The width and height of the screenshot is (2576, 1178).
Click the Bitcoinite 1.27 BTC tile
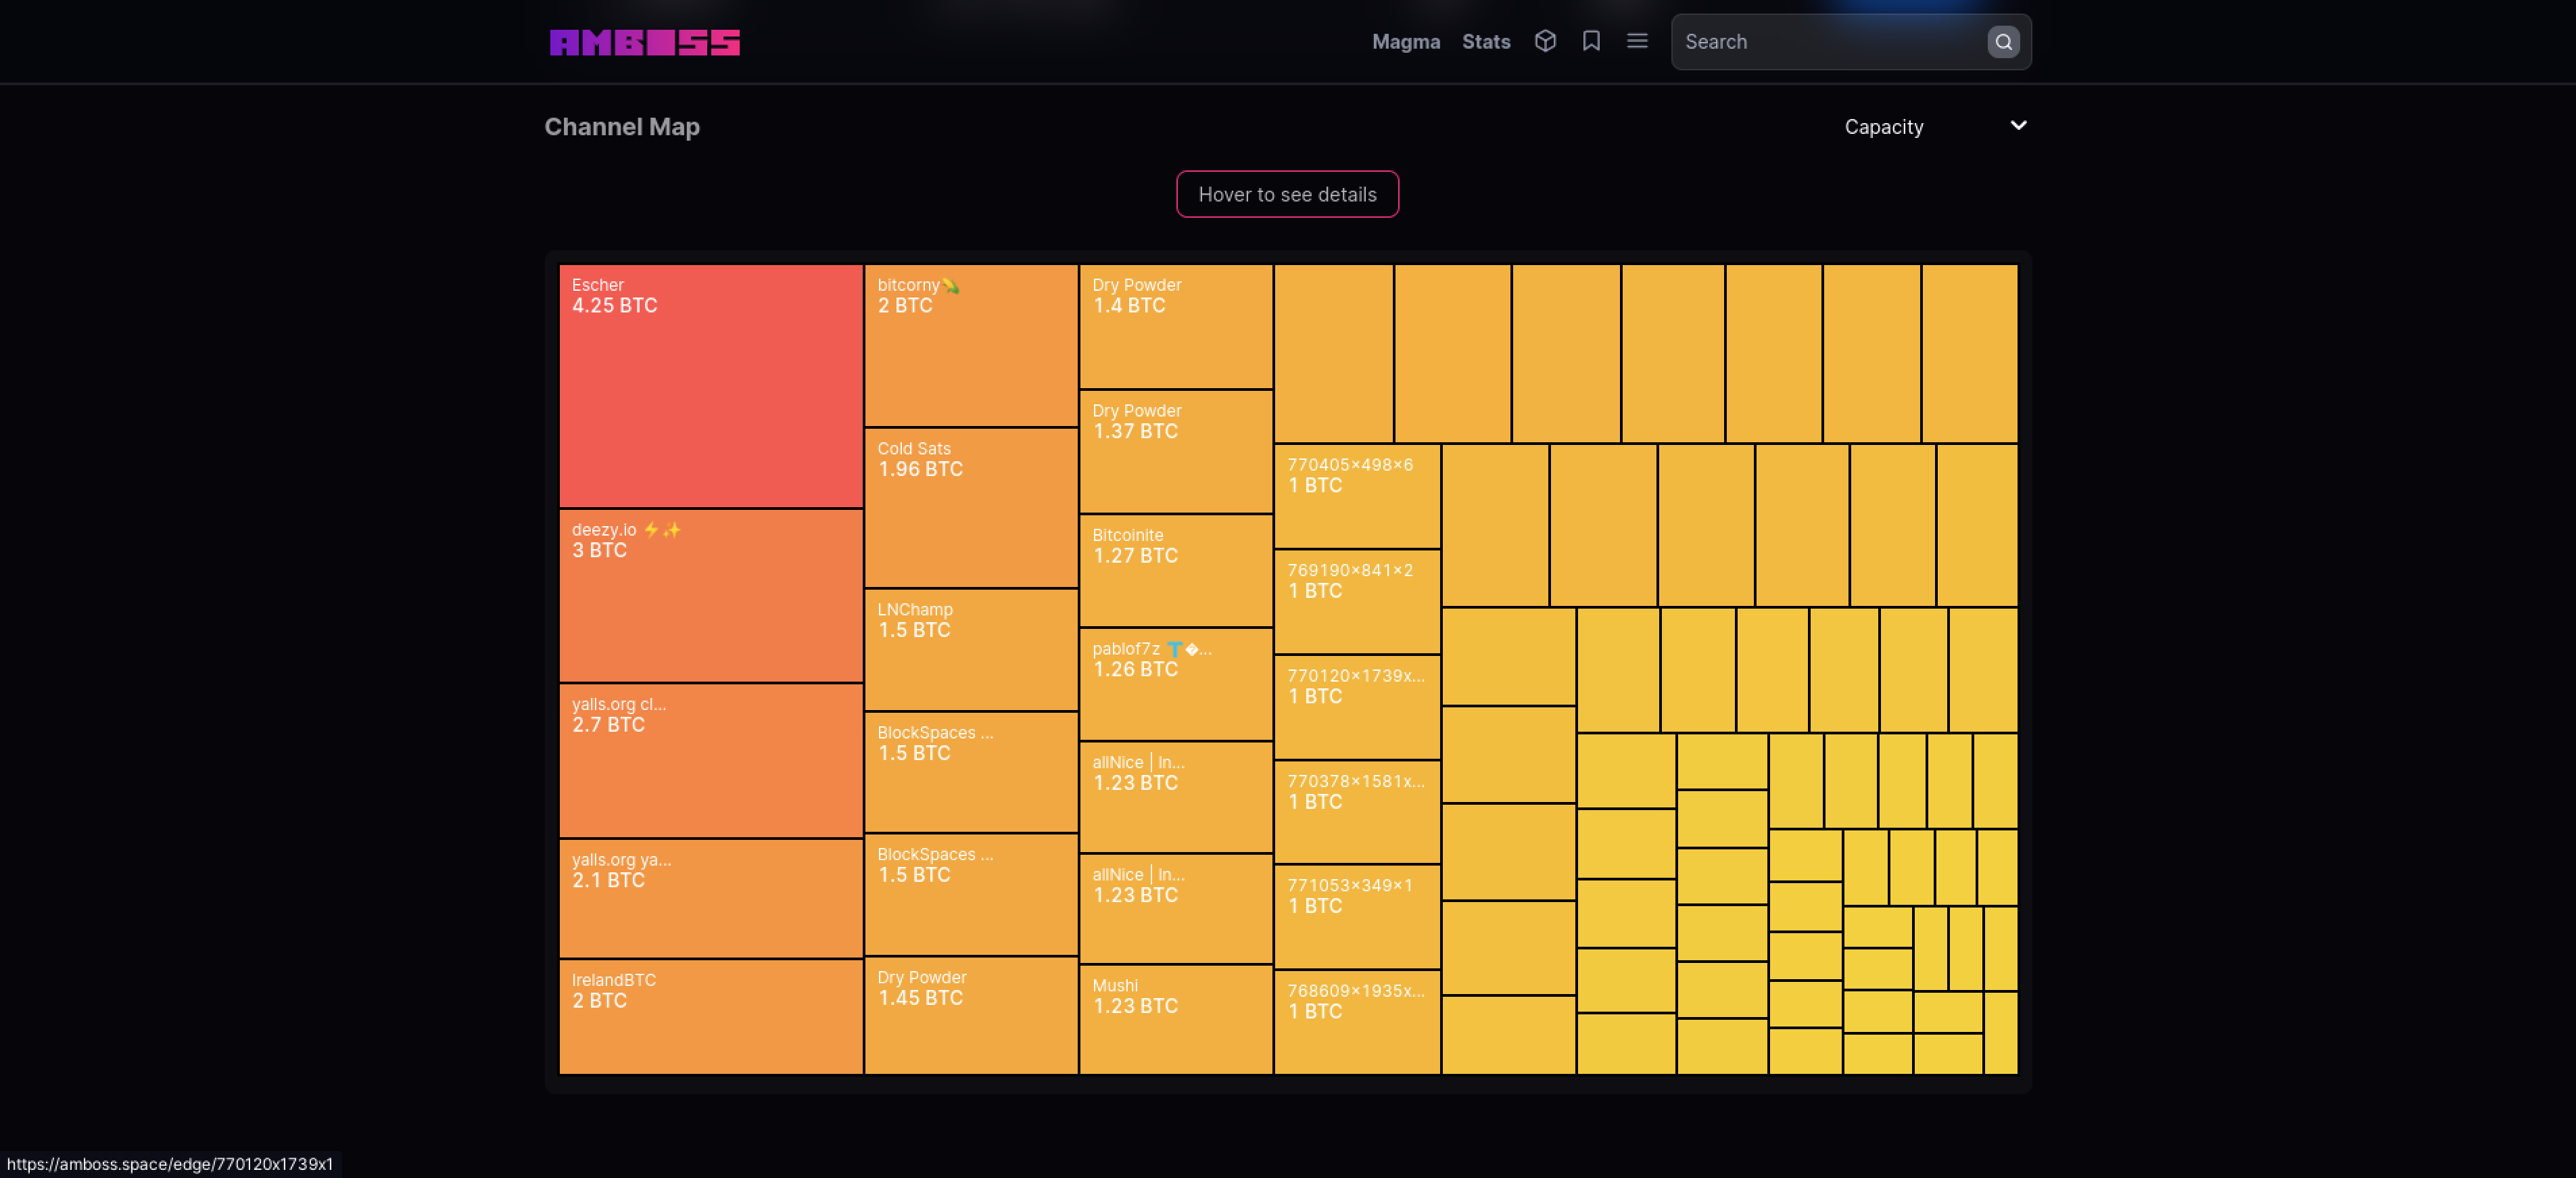coord(1175,571)
